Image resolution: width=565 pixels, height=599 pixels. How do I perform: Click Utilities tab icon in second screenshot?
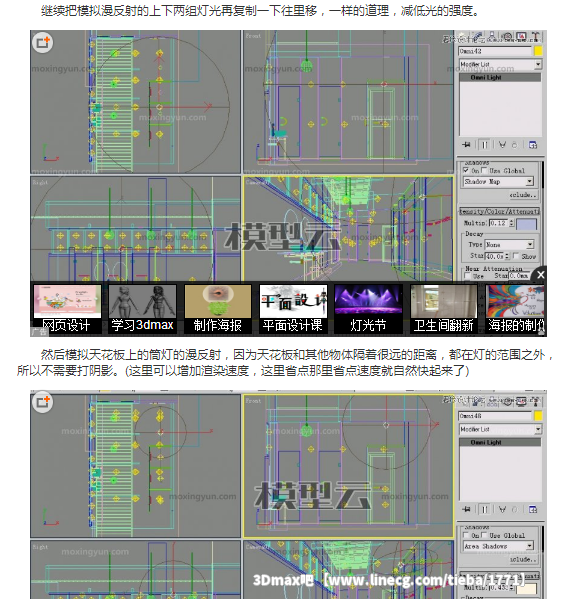pos(535,401)
